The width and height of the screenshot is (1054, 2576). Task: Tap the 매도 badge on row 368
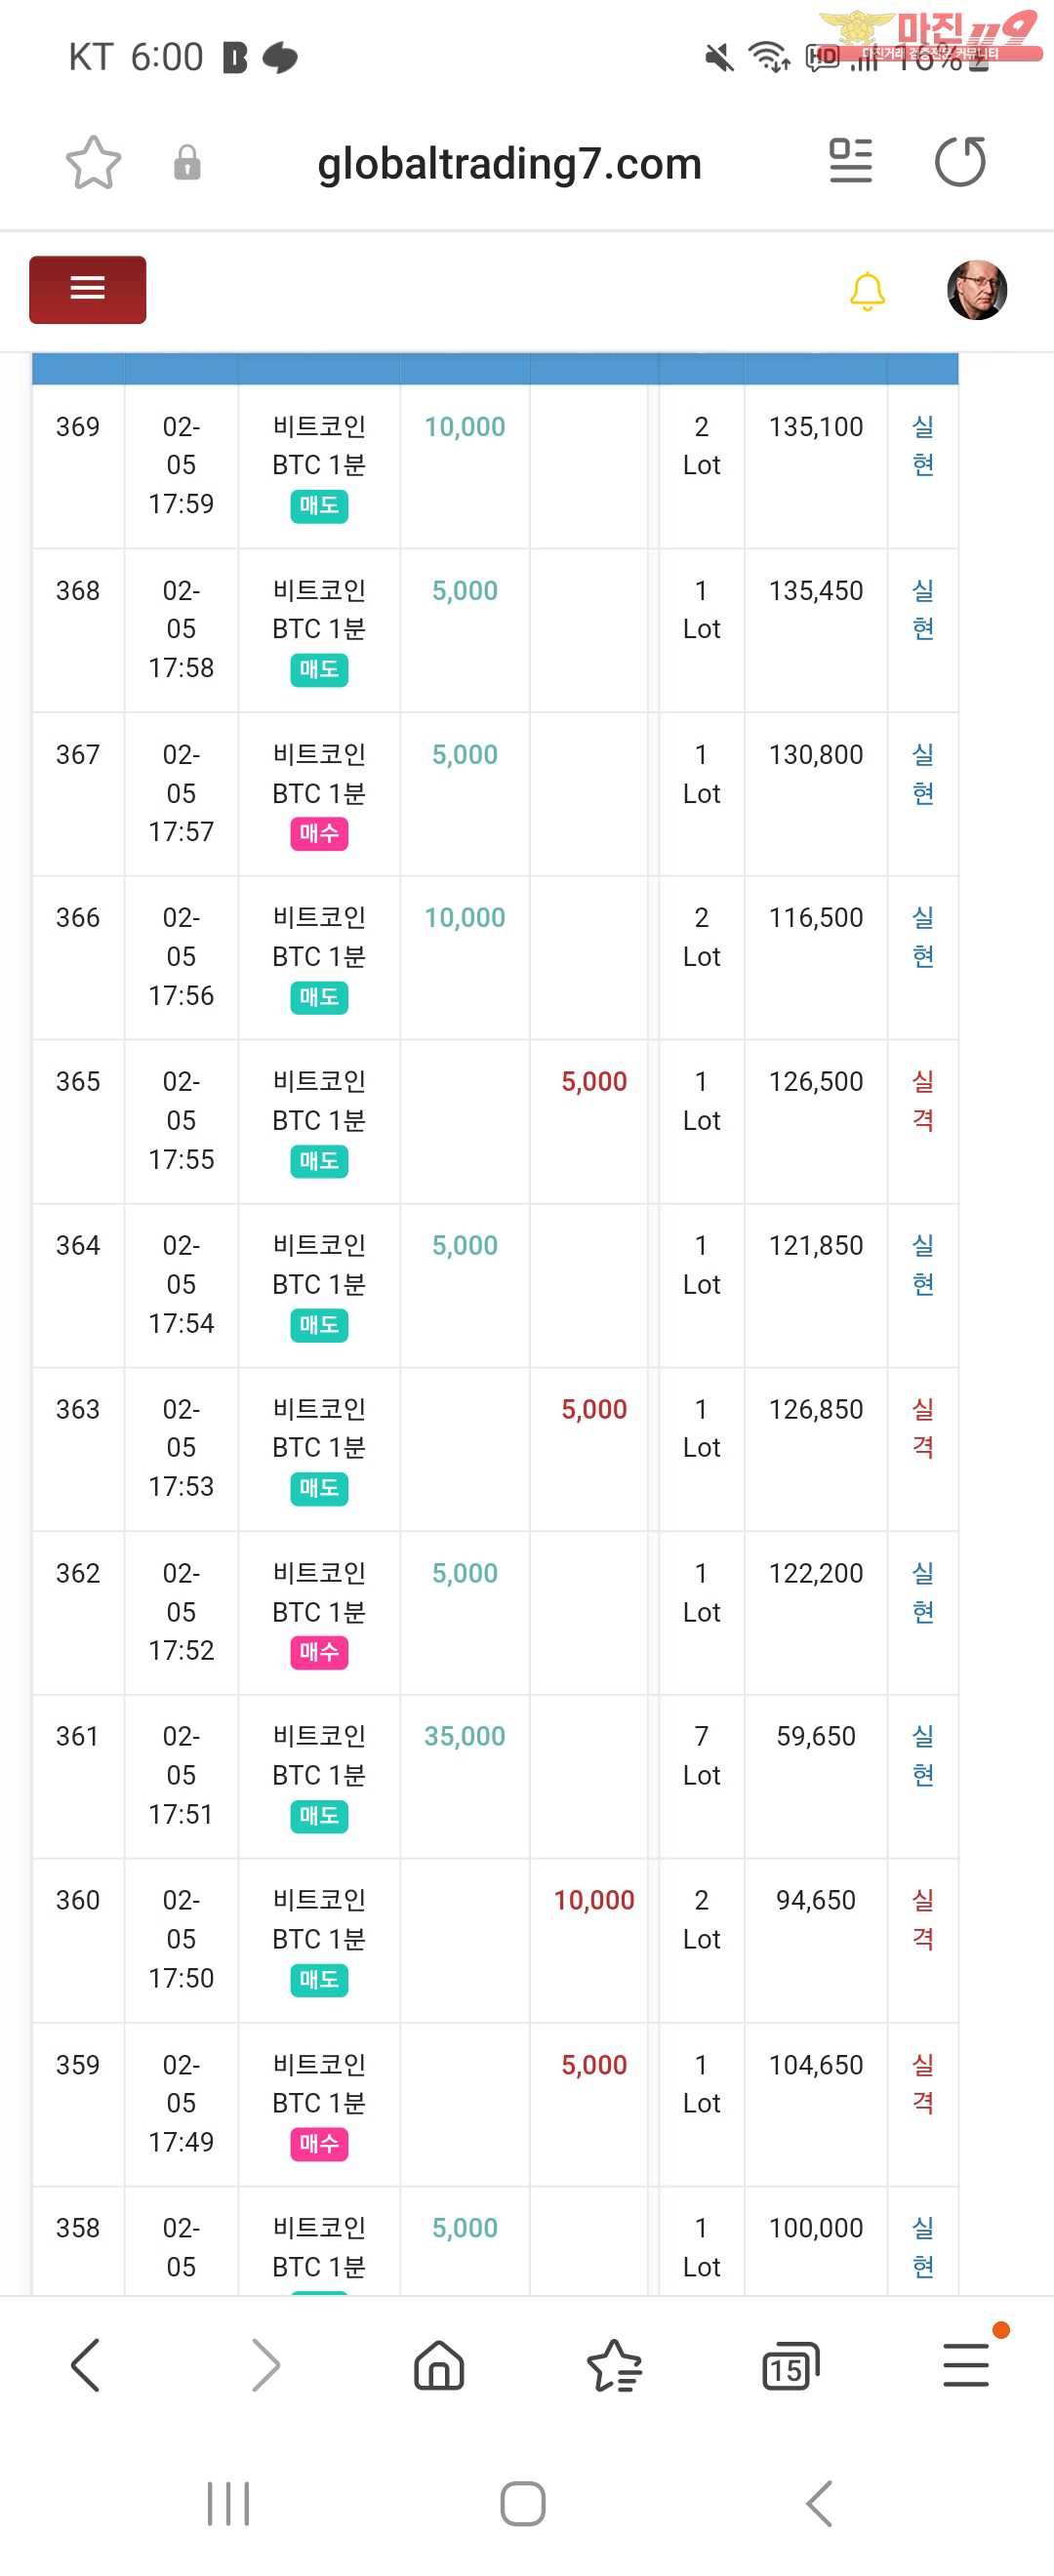319,669
